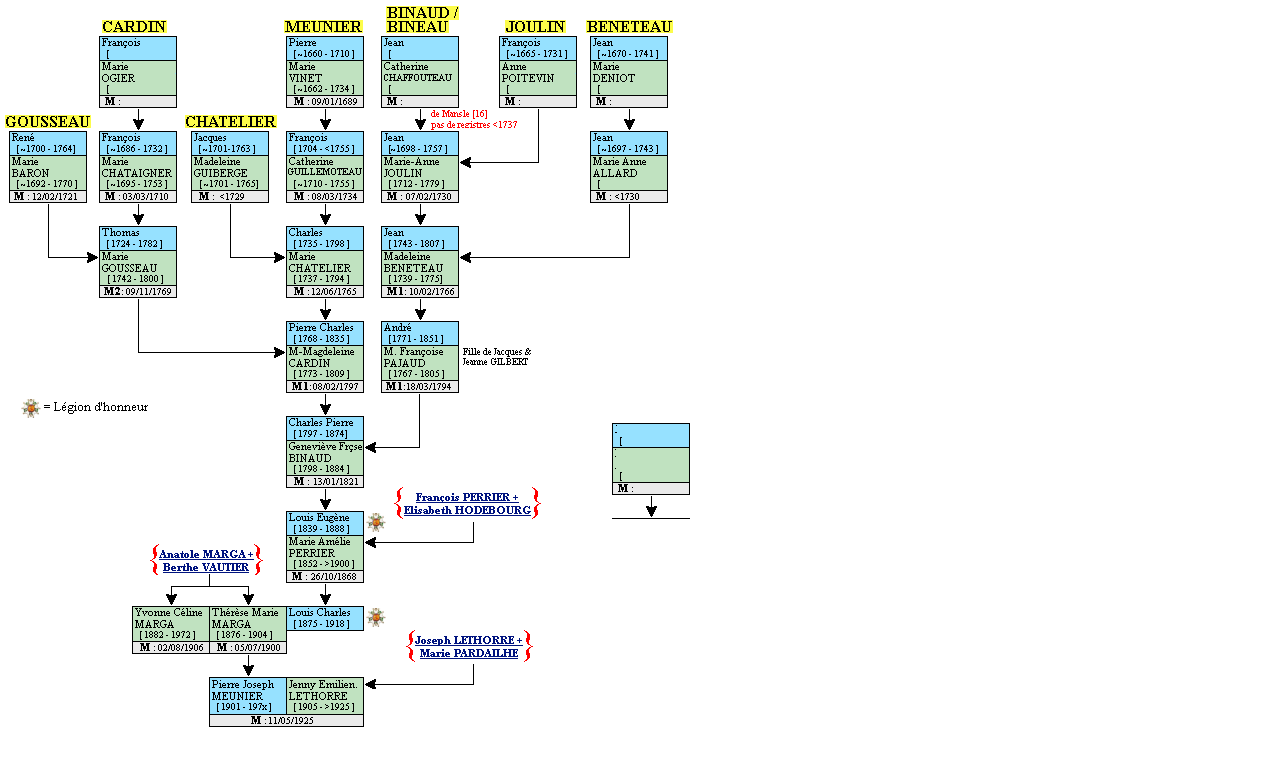
Task: Follow the Joseph LETHORRE + Marie PARDAILHE link
Action: coord(469,646)
